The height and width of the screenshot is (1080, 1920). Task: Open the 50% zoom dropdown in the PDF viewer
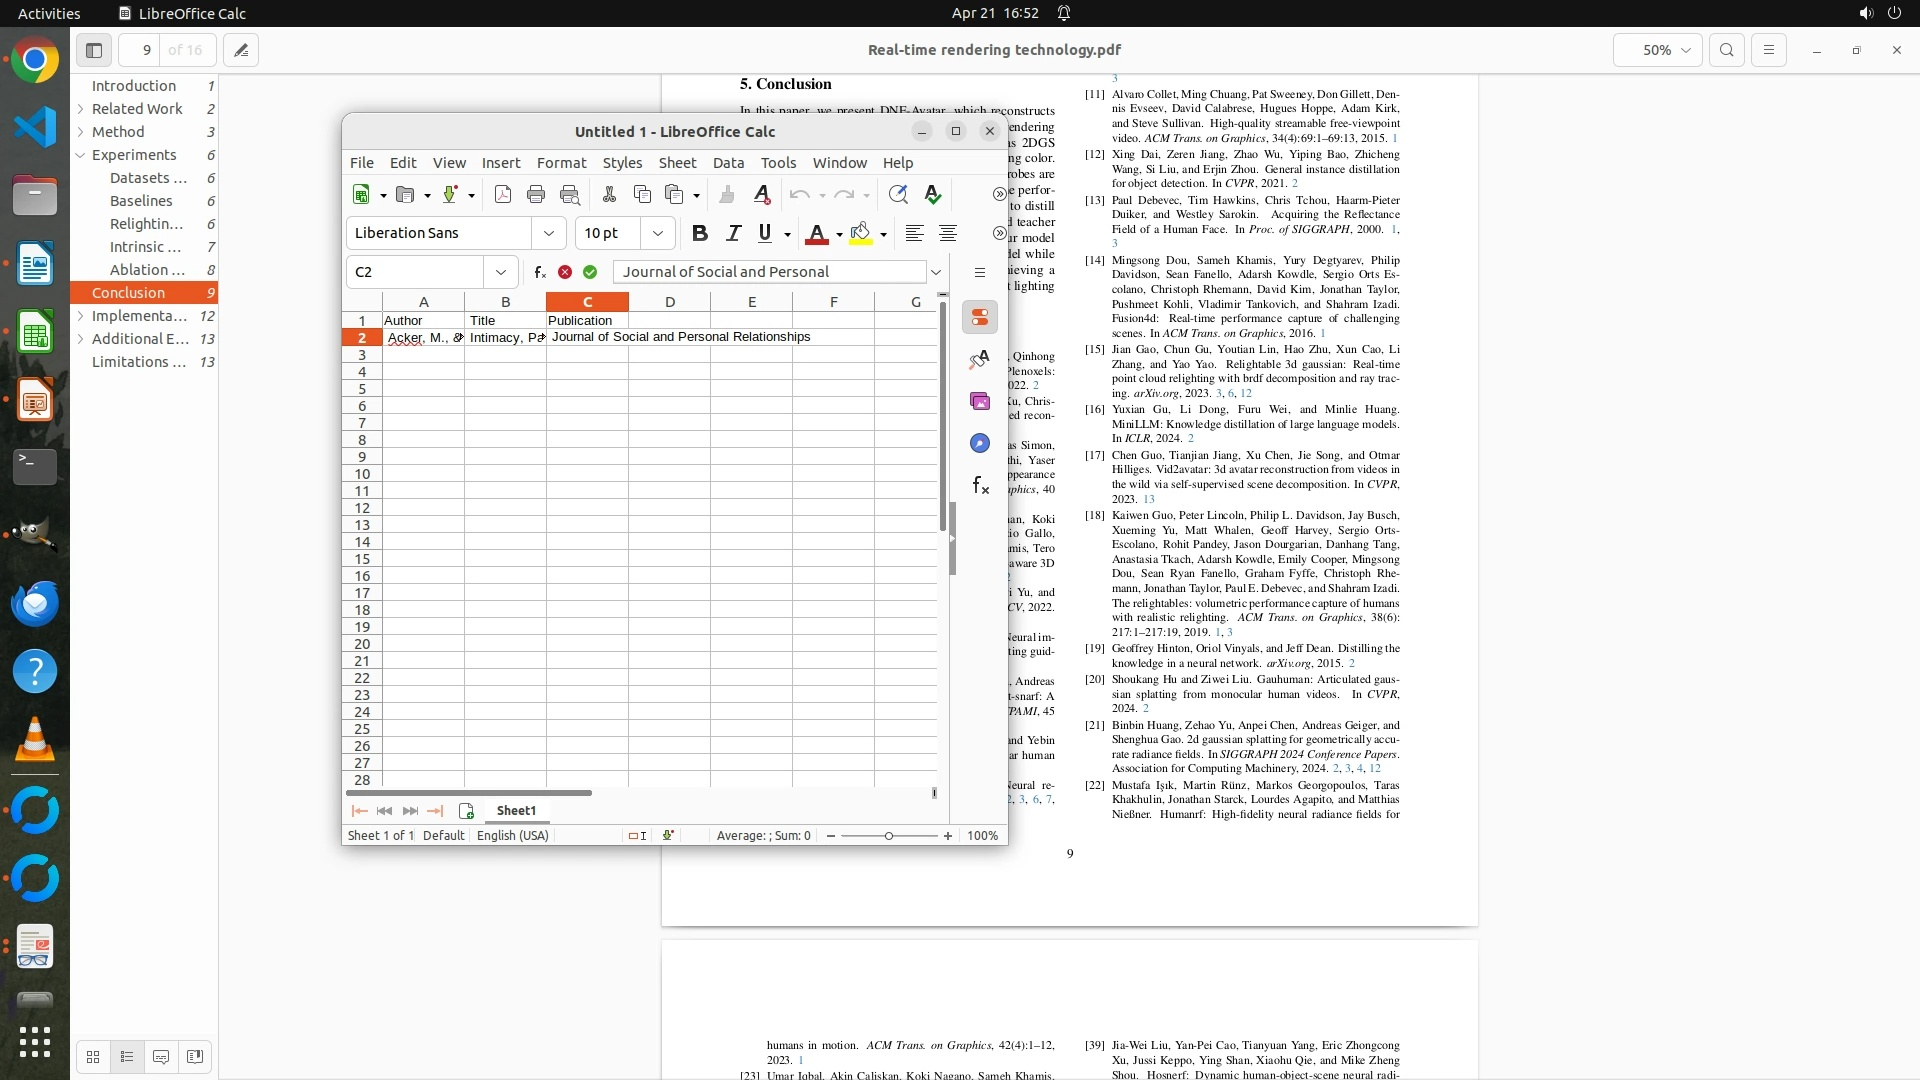pos(1657,50)
